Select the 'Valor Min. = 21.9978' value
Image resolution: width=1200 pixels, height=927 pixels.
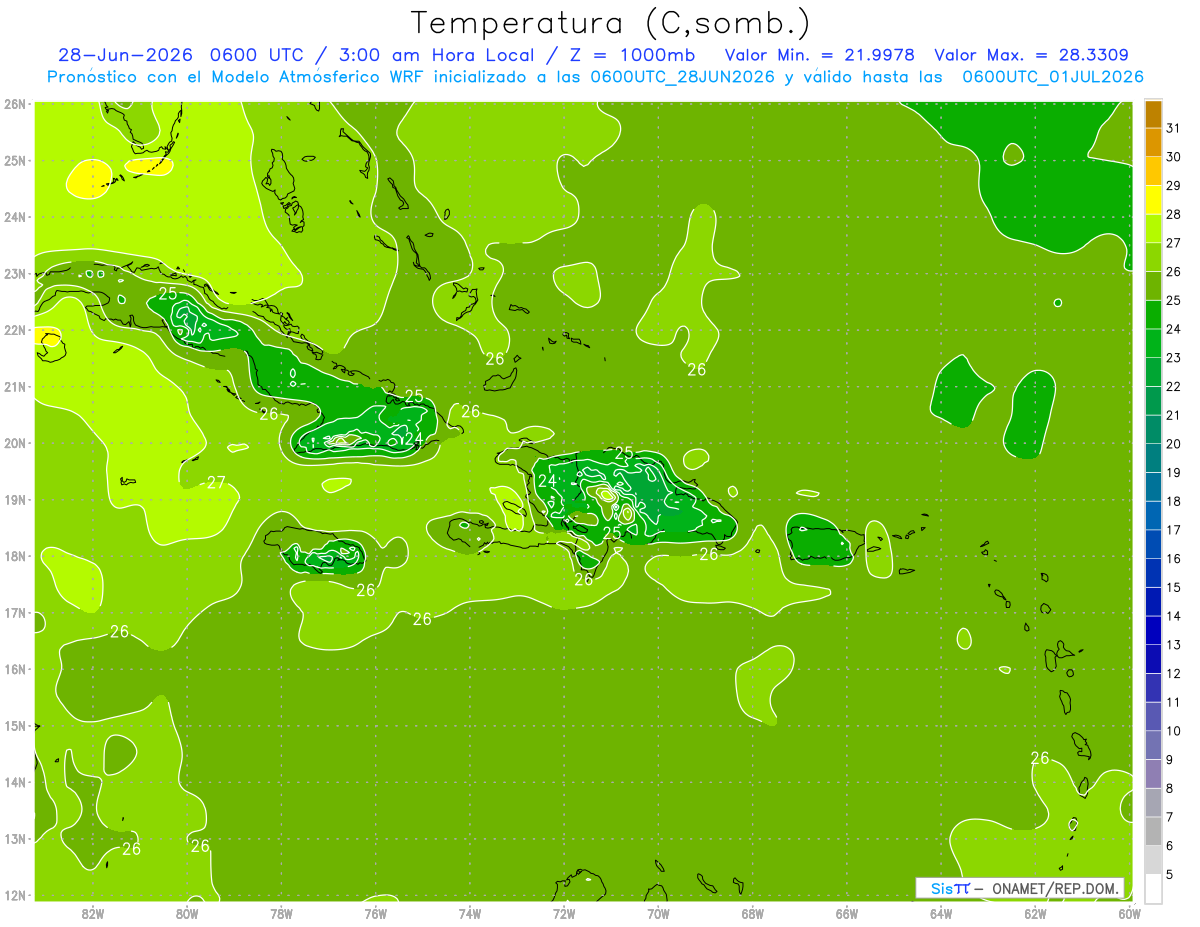click(818, 55)
